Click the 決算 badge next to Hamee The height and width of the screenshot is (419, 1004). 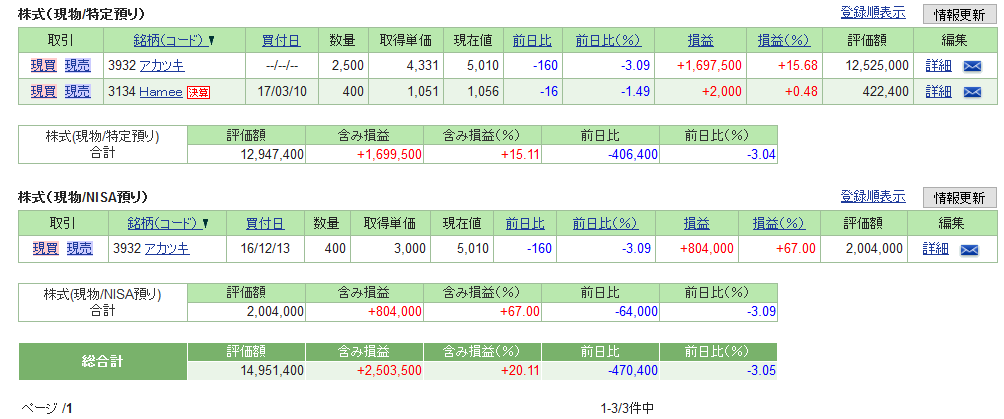pyautogui.click(x=198, y=92)
